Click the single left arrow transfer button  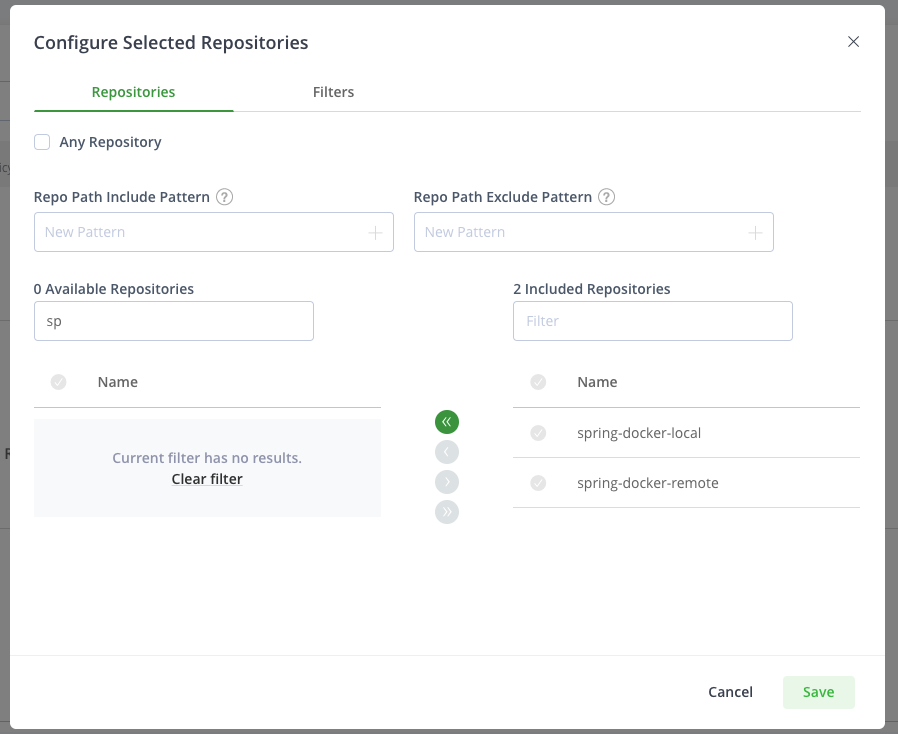pos(447,452)
